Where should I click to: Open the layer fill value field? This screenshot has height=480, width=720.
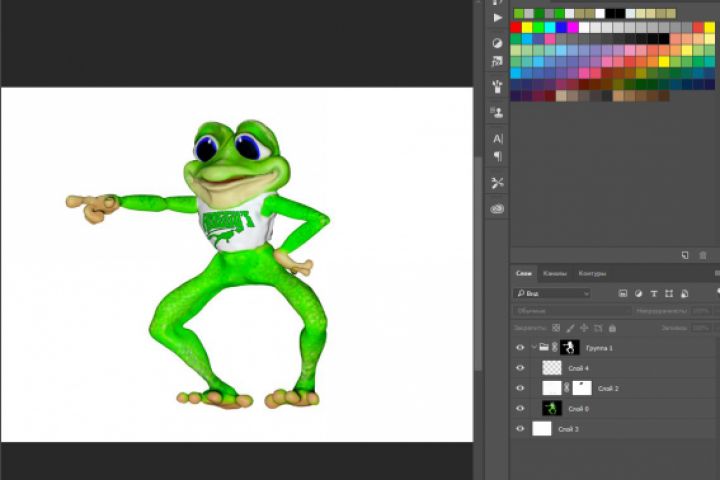click(703, 328)
